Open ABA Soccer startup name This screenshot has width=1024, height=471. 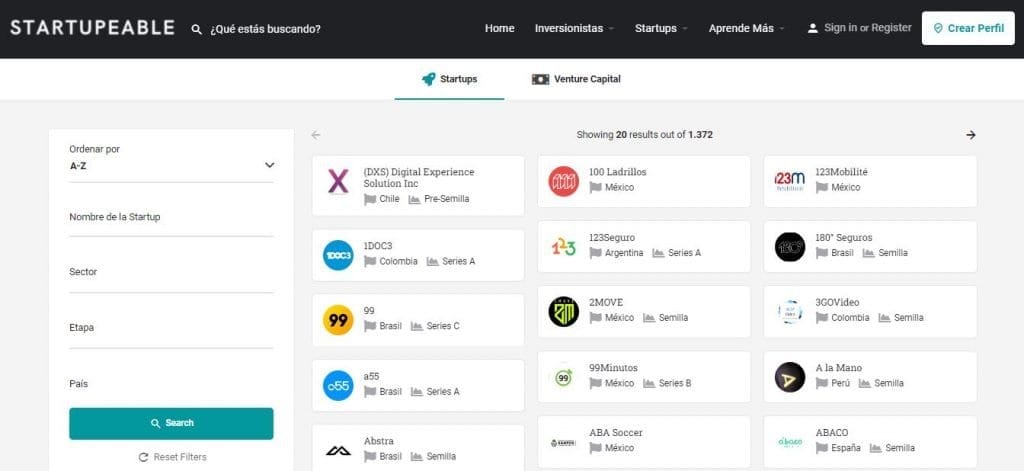[x=616, y=432]
